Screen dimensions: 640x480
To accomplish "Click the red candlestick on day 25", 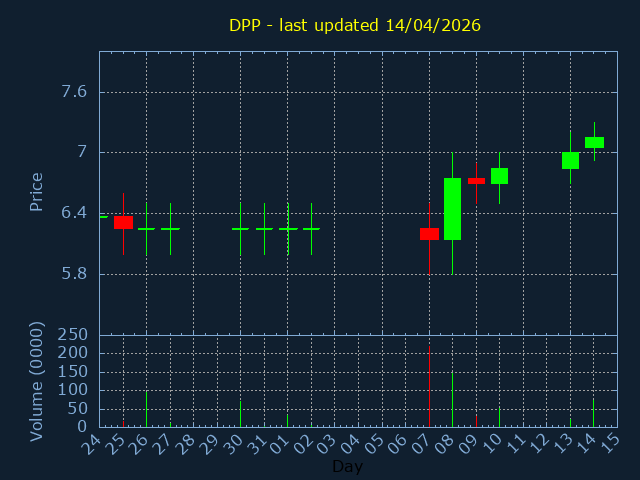I will [x=123, y=222].
